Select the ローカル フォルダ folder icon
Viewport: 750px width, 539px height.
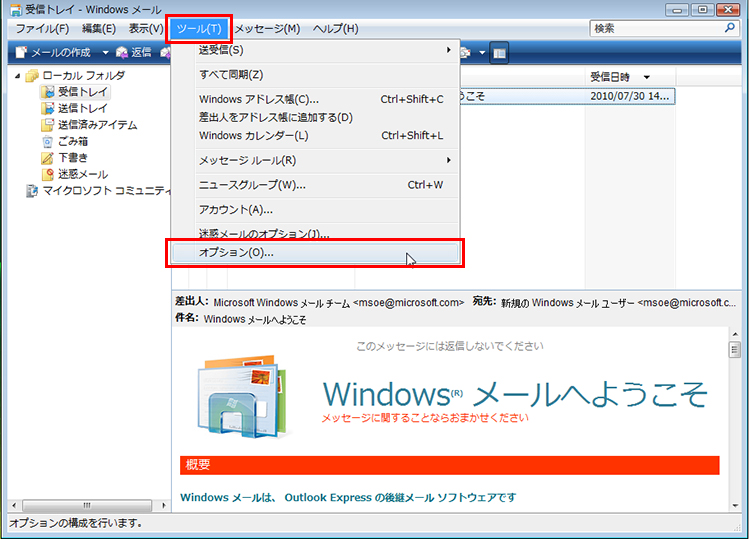pos(32,76)
